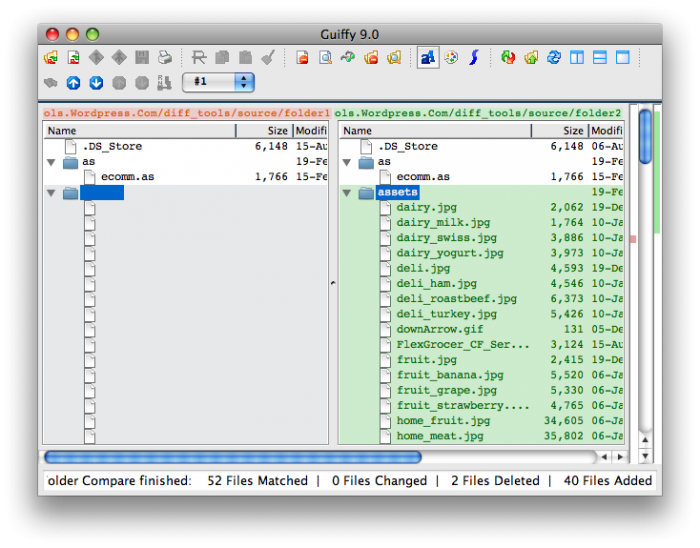The image size is (700, 548).
Task: Select dairy.jpg in right pane
Action: pyautogui.click(x=482, y=208)
